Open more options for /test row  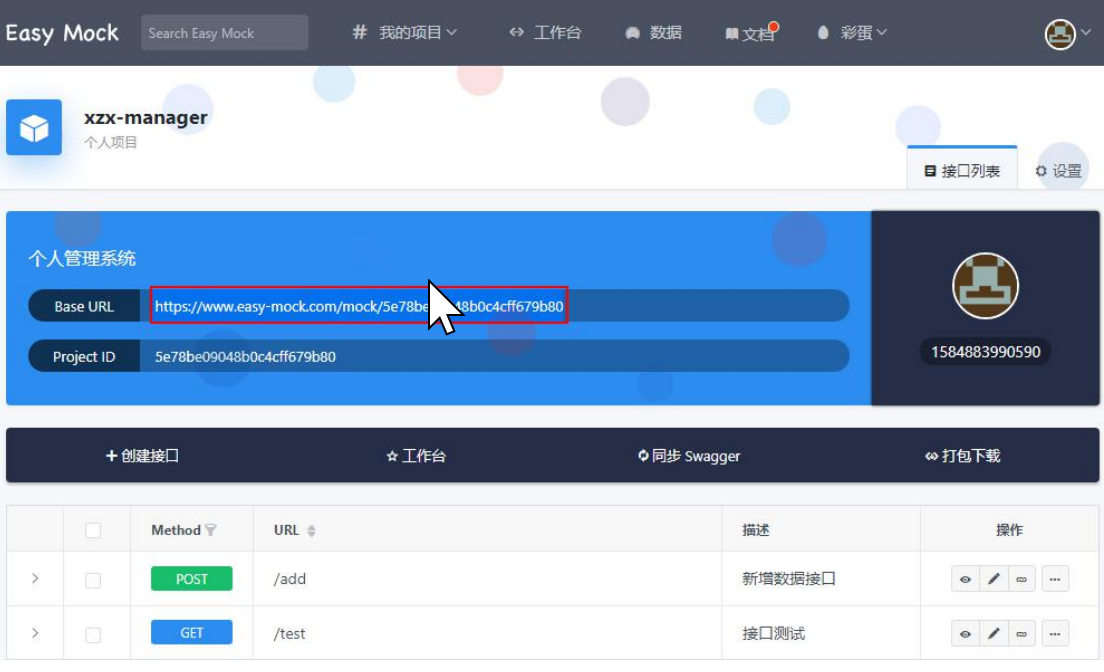click(x=1055, y=633)
